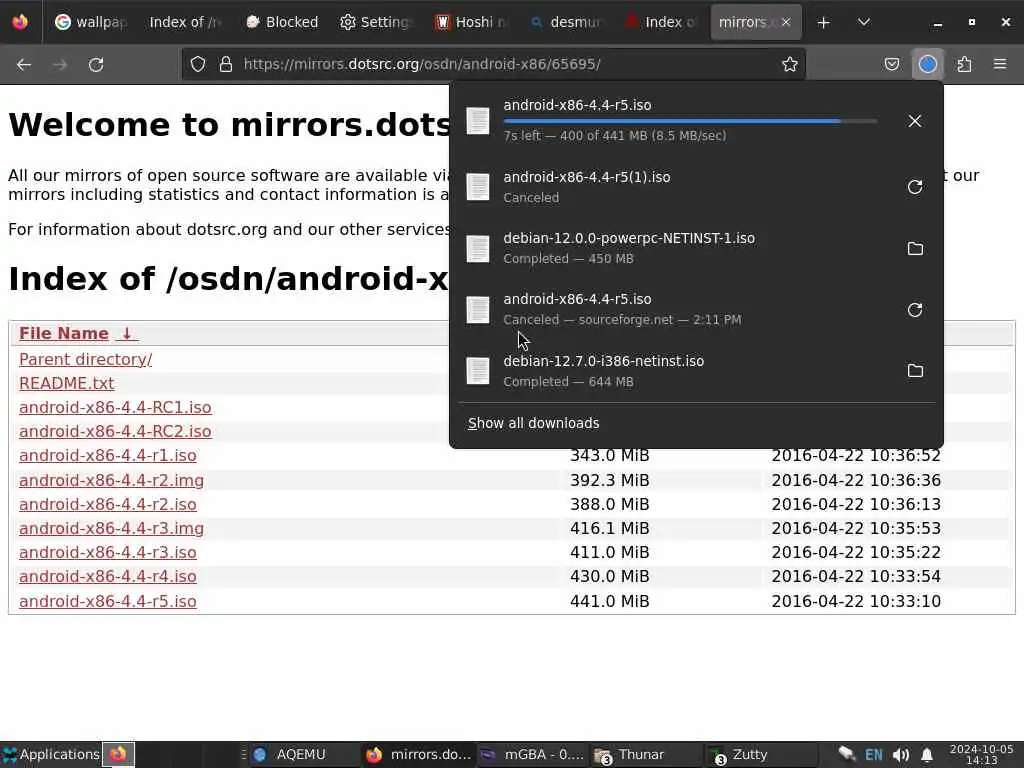Download android-x86-4.4-r3.img
This screenshot has width=1024, height=768.
(112, 528)
